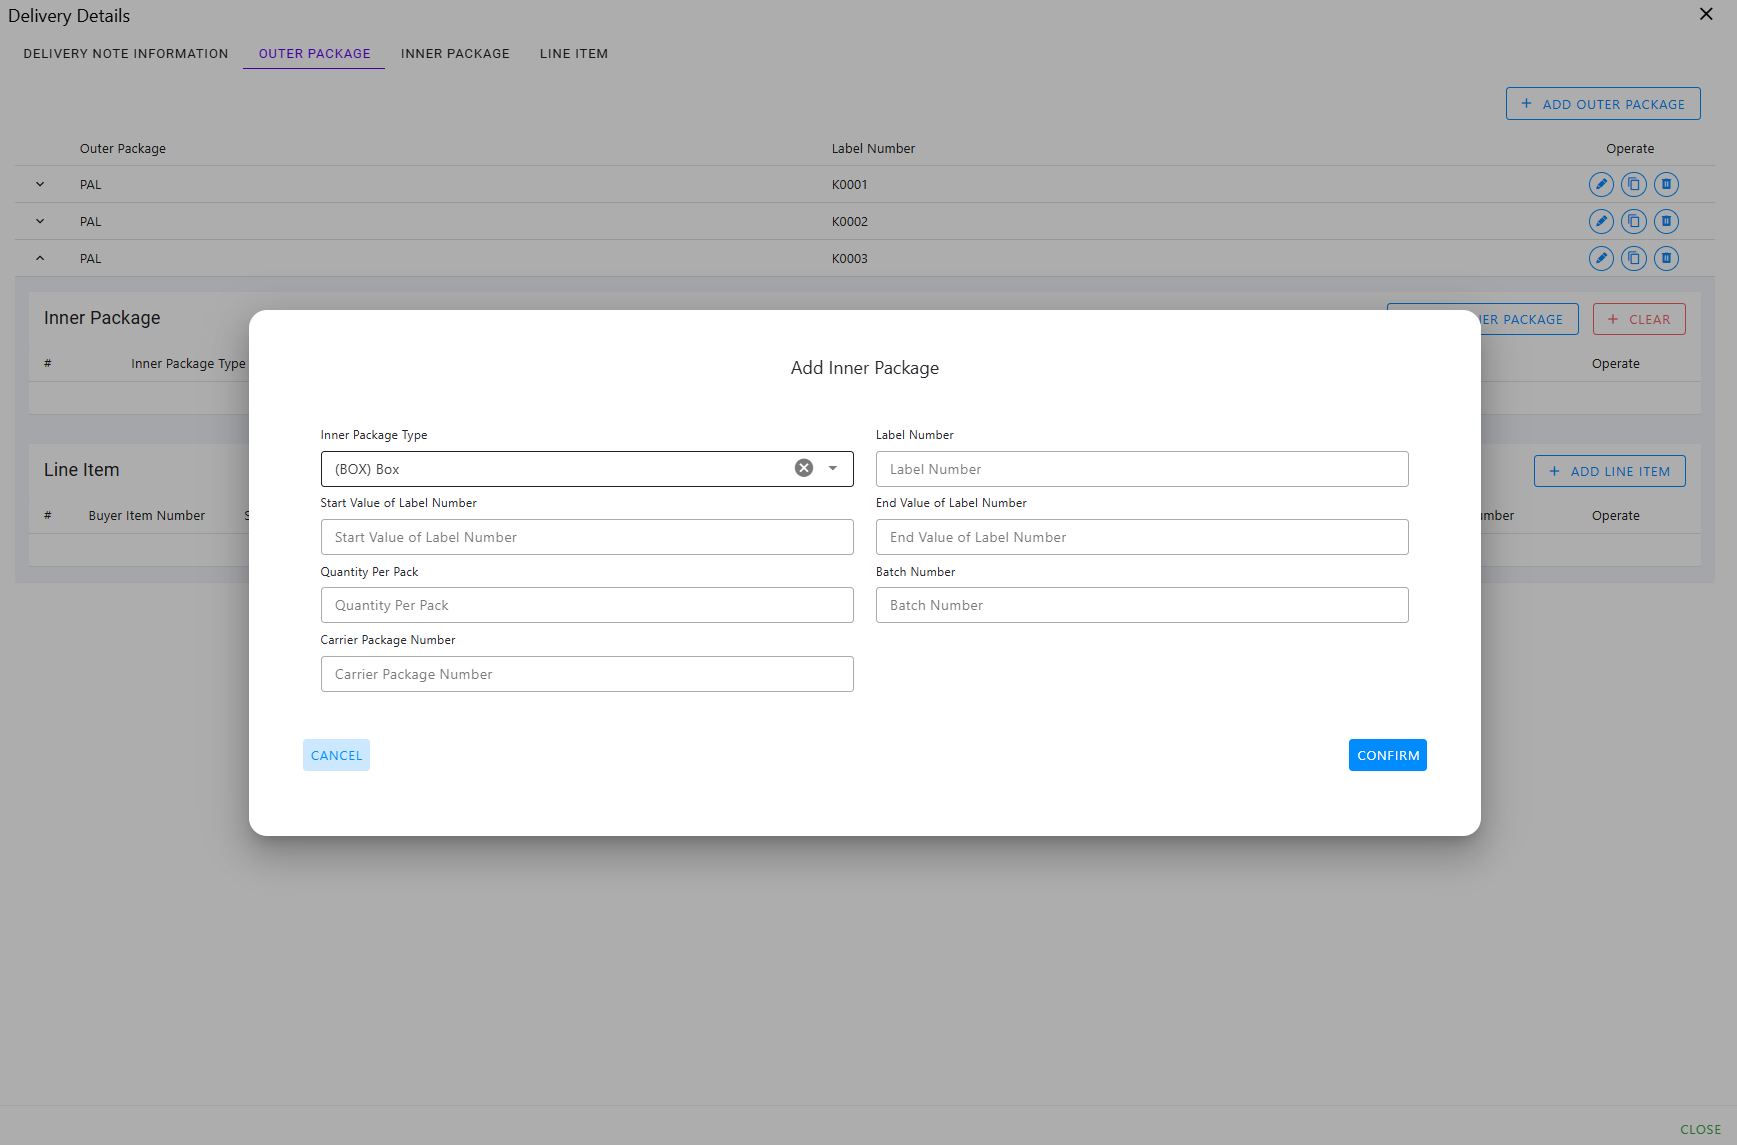The height and width of the screenshot is (1145, 1737).
Task: Click the Add Outer Package button
Action: pyautogui.click(x=1603, y=104)
